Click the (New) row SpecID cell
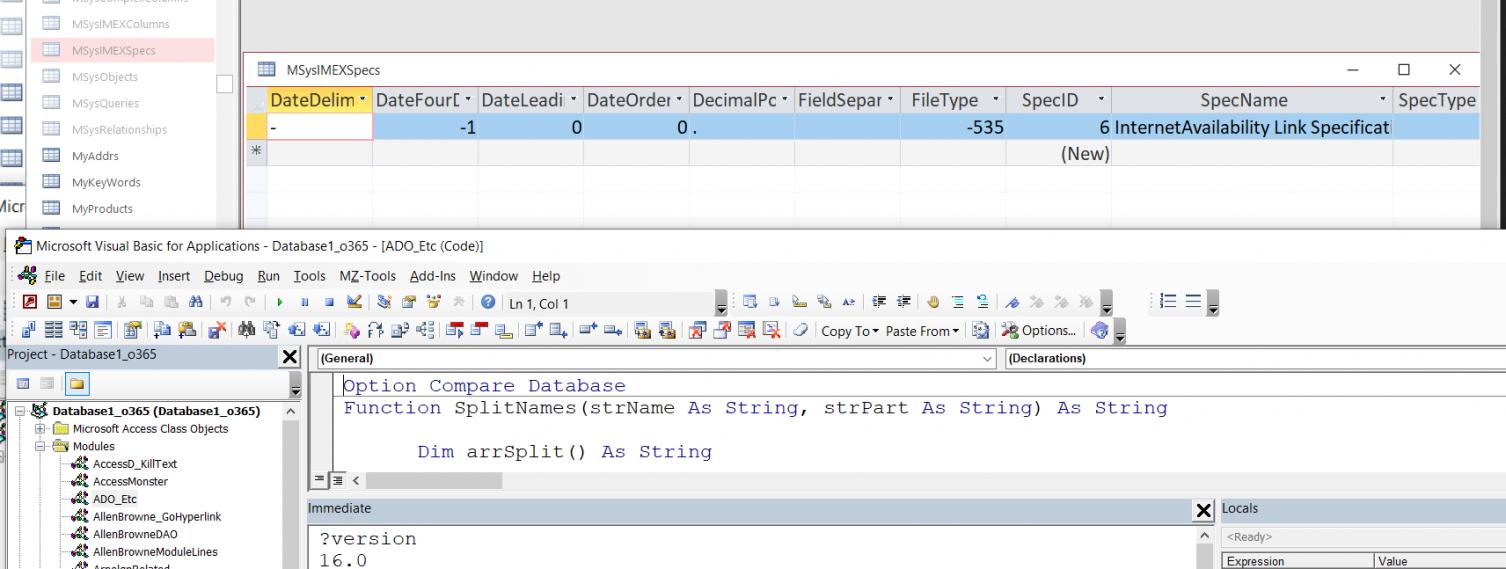 tap(1058, 154)
